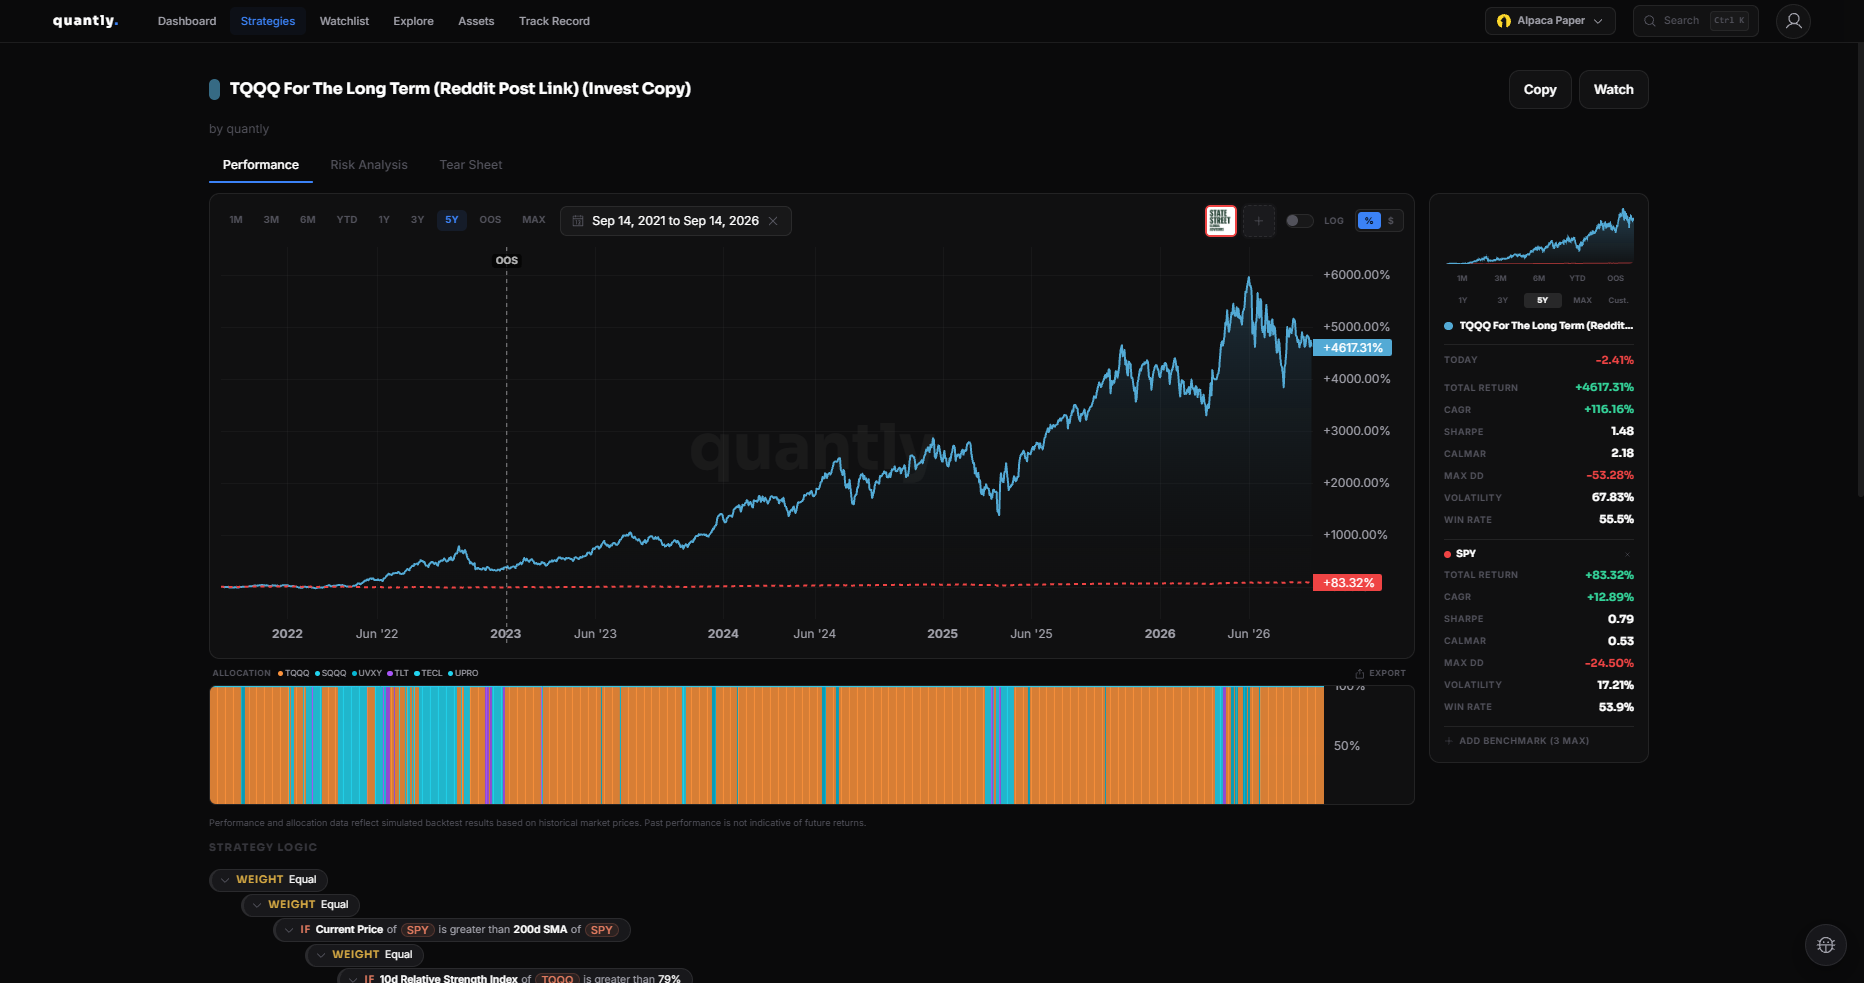
Task: Click the Copy strategy button
Action: tap(1540, 89)
